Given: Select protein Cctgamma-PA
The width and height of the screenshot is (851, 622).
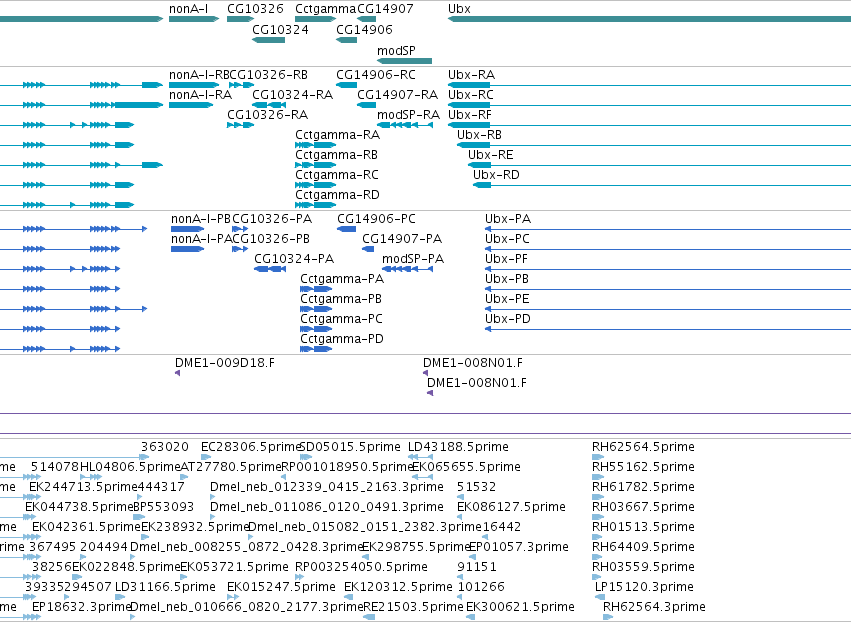Looking at the screenshot, I should coord(316,289).
